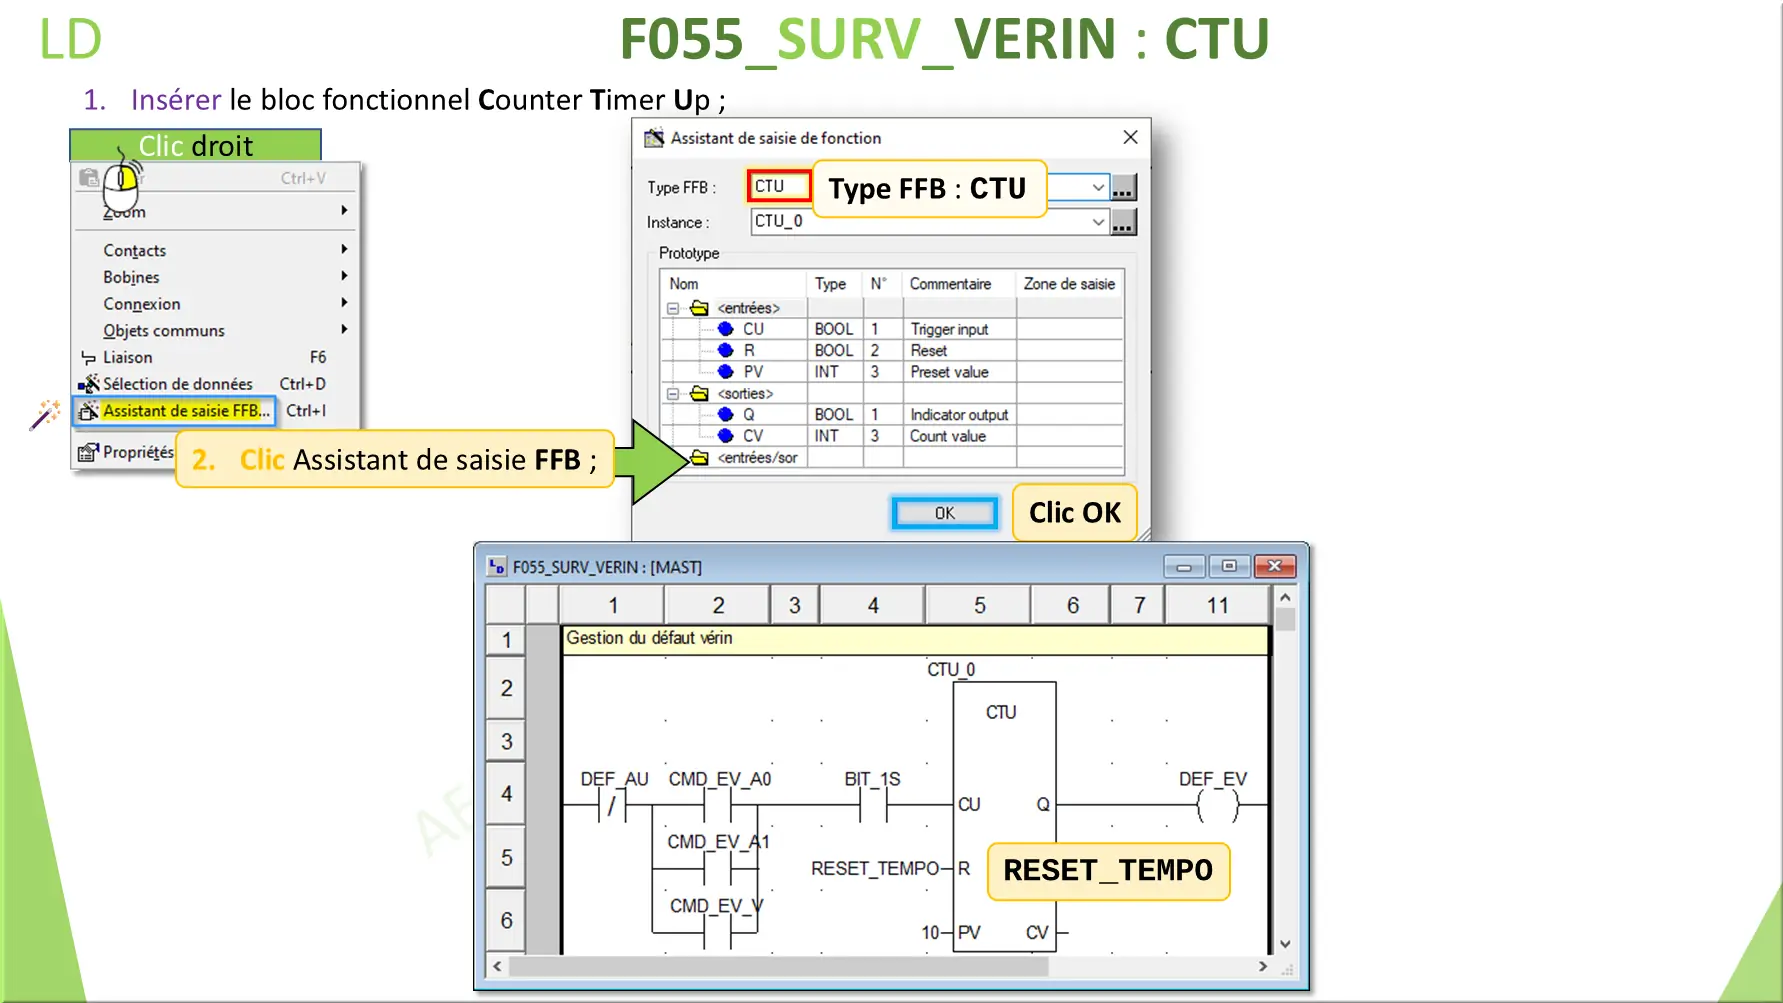This screenshot has width=1783, height=1003.
Task: Click the Propriétés icon in the context menu
Action: pos(88,451)
